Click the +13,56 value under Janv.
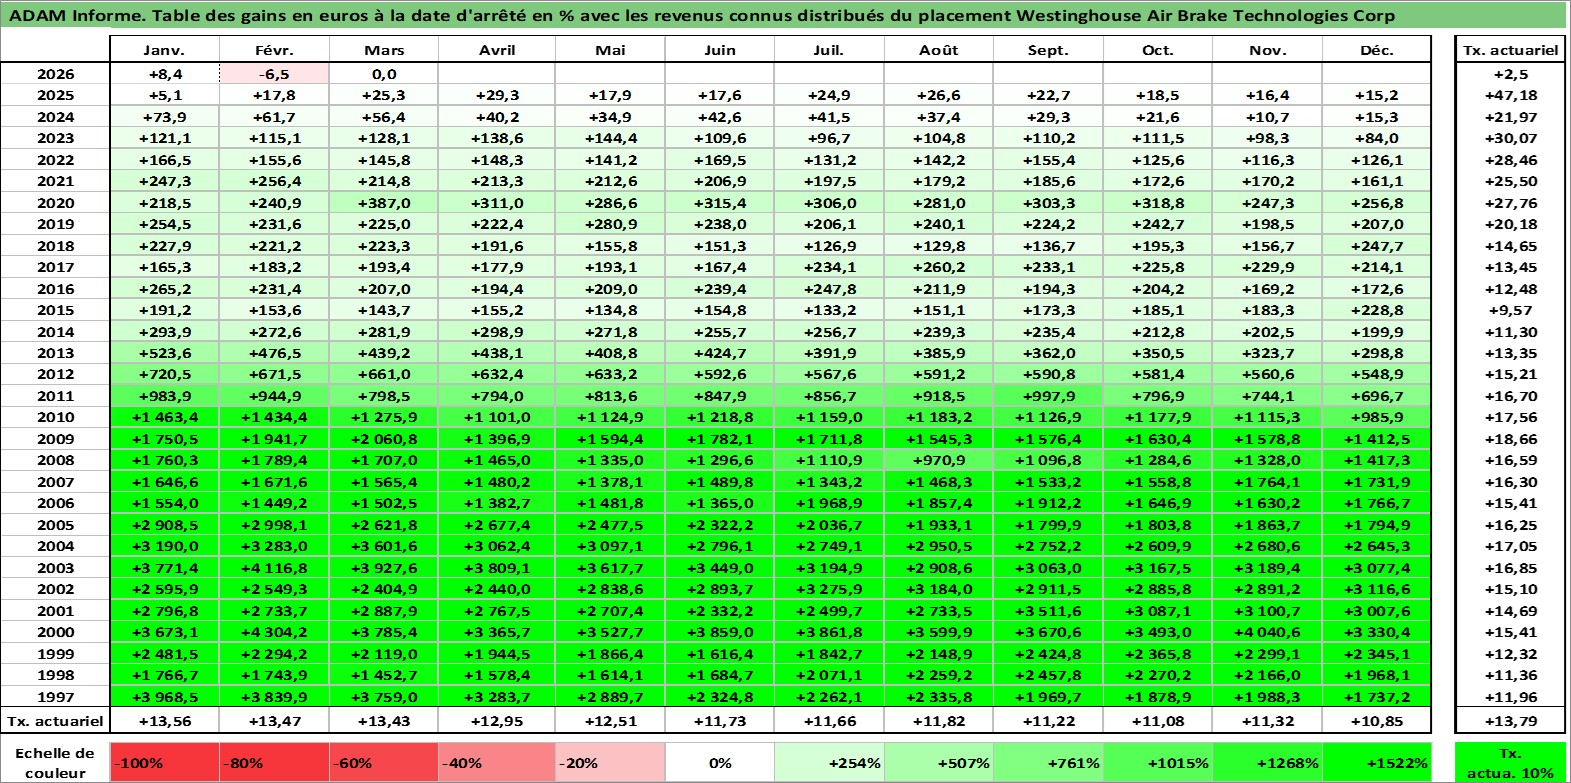1571x783 pixels. pos(164,721)
